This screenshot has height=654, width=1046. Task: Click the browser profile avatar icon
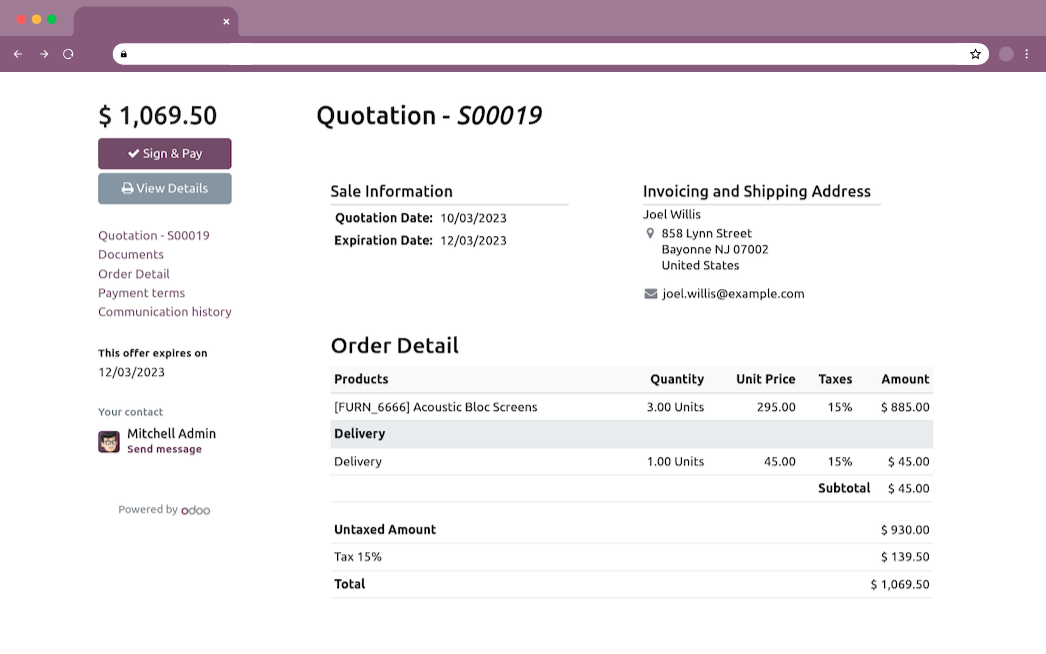tap(1006, 54)
